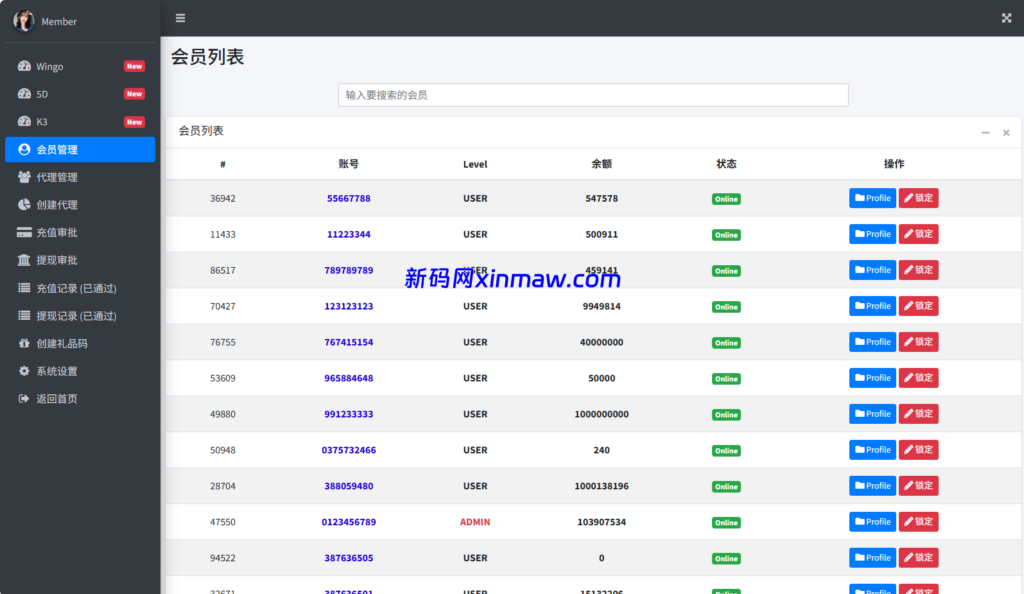Image resolution: width=1024 pixels, height=594 pixels.
Task: Click the Profile button in the first row
Action: 872,198
